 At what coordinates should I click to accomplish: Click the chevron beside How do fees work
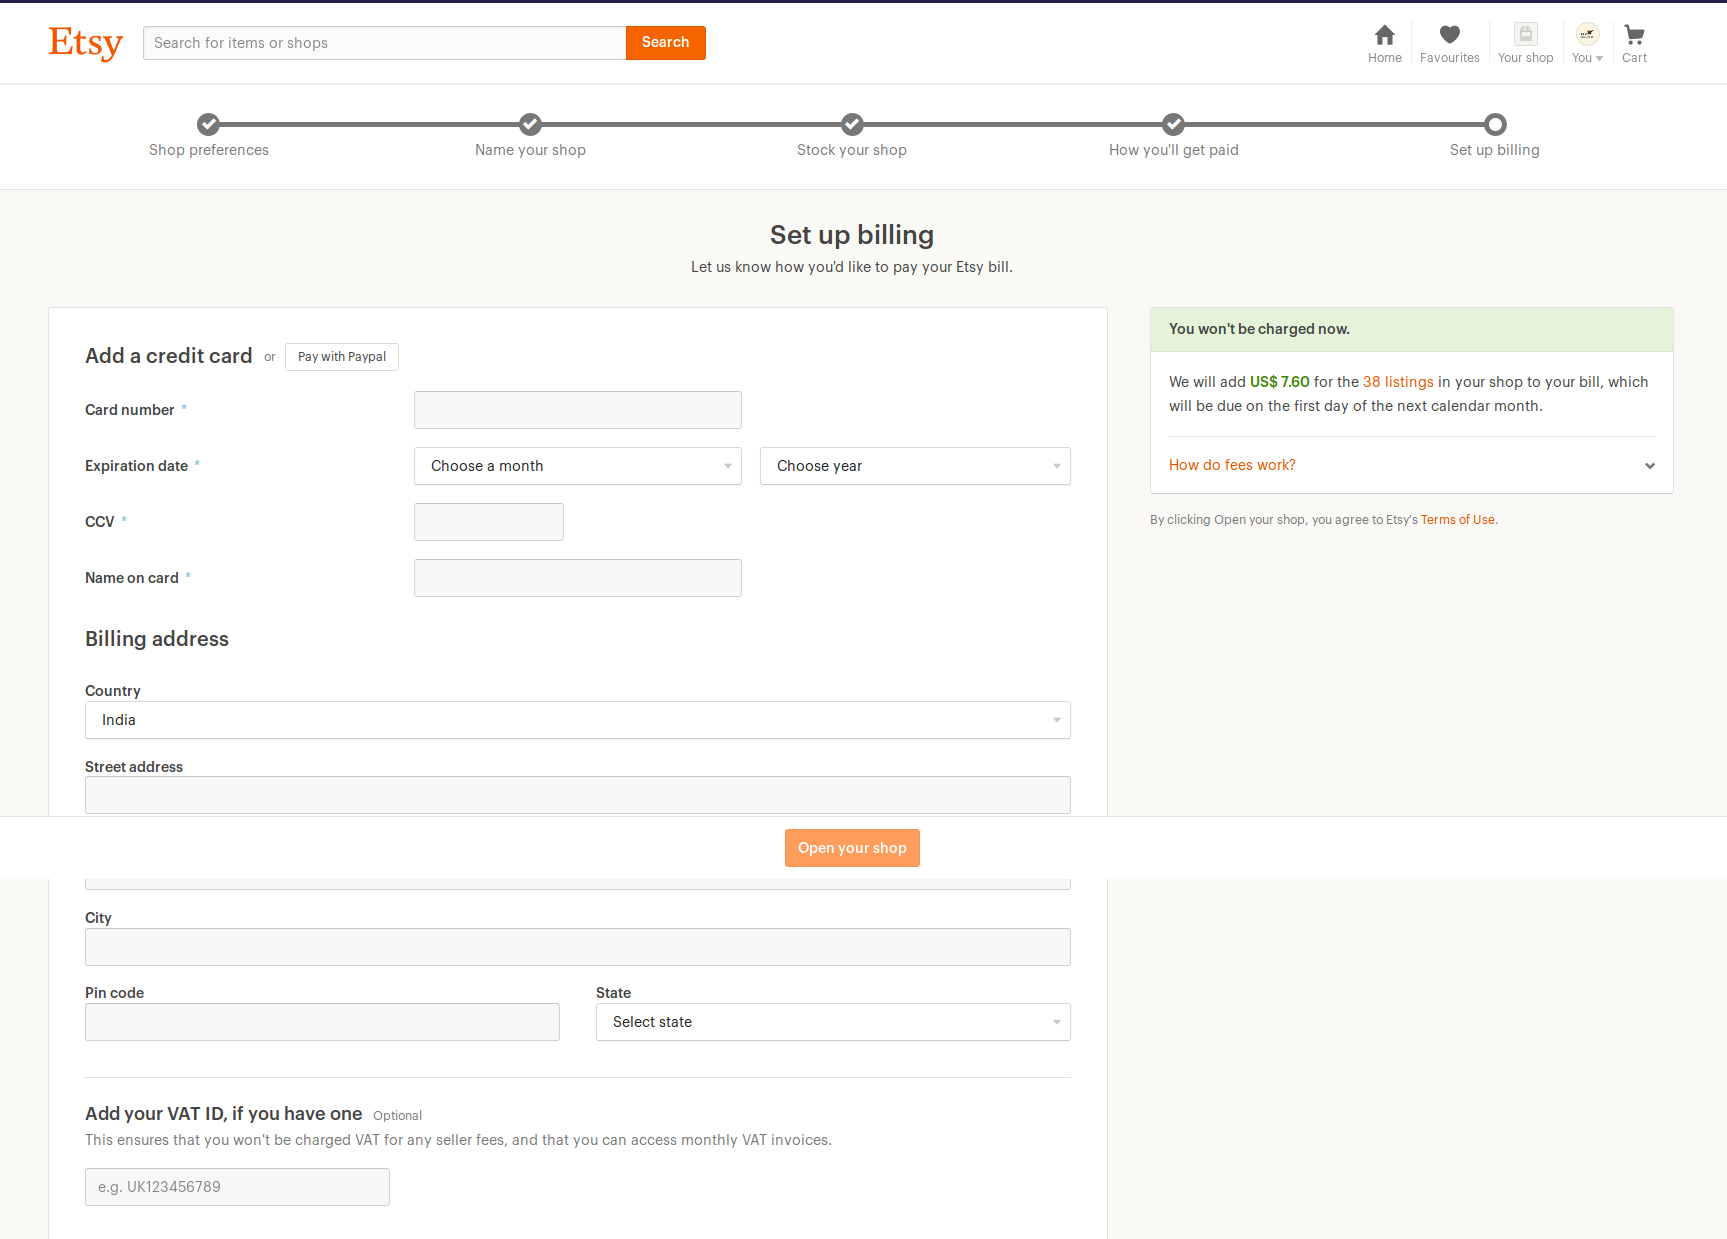1650,465
